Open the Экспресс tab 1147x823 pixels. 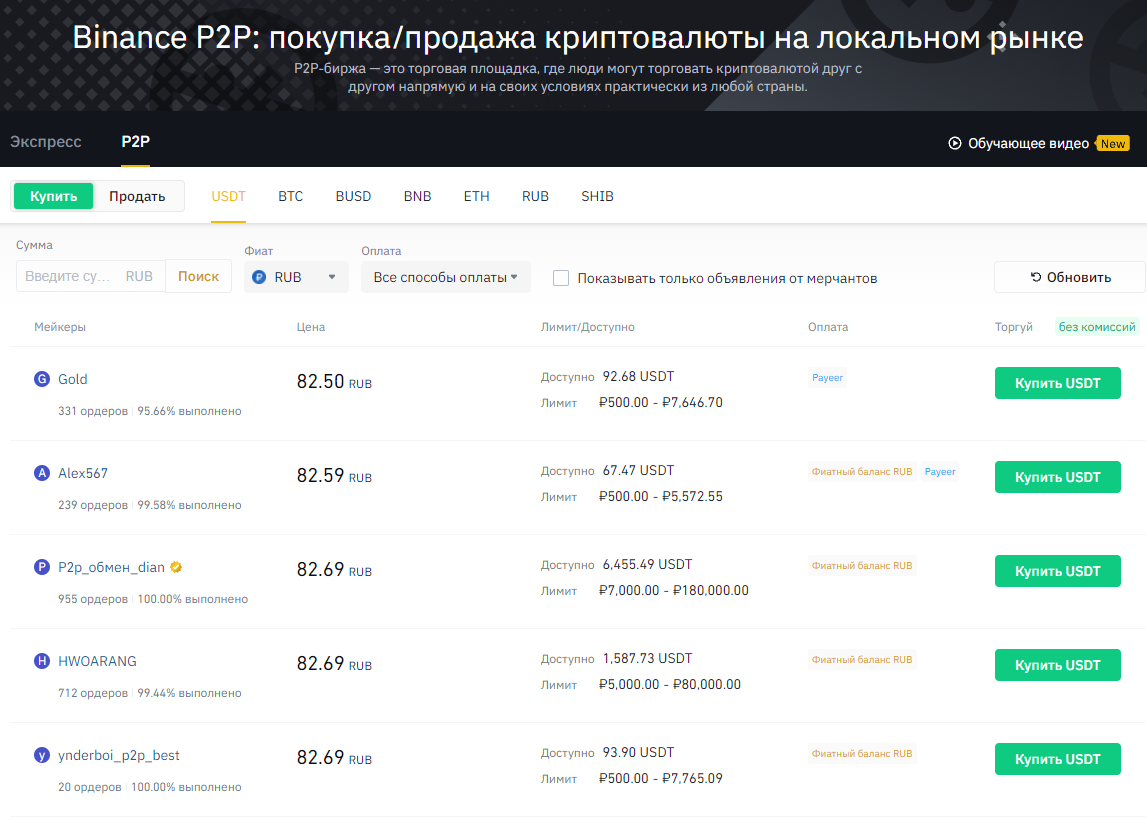(x=46, y=142)
